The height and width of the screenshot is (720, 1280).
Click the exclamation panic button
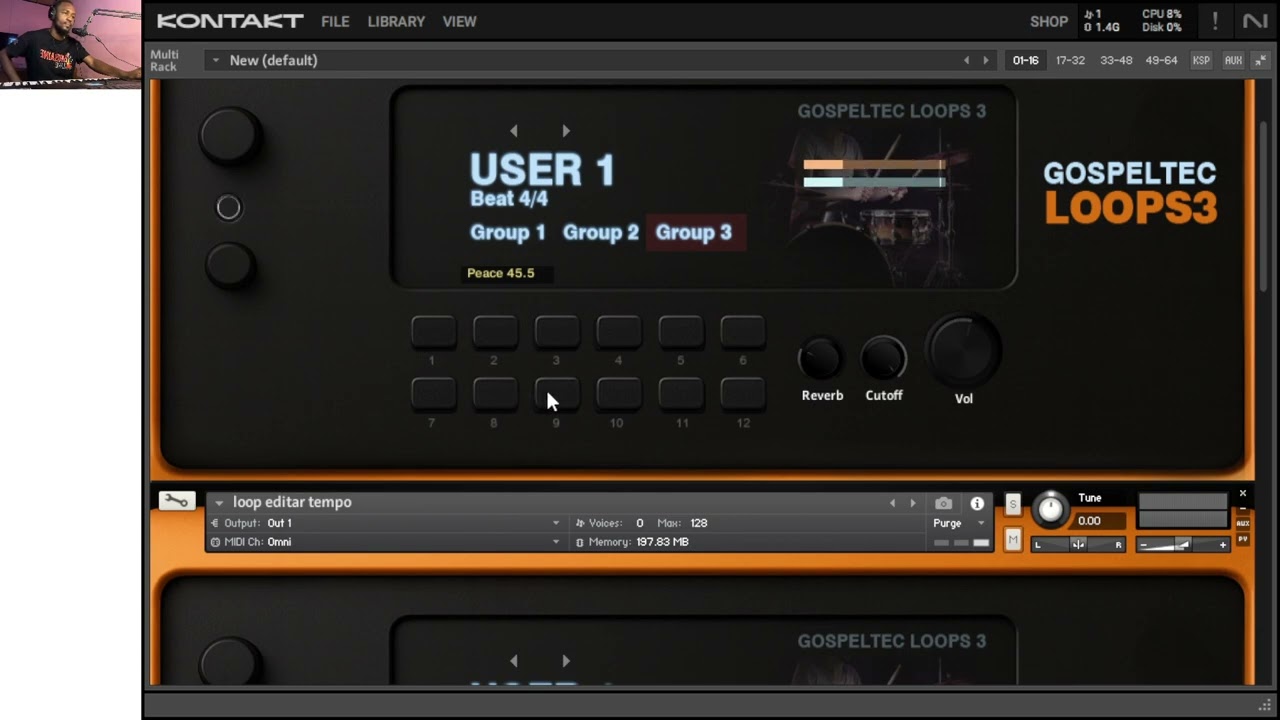[1215, 21]
